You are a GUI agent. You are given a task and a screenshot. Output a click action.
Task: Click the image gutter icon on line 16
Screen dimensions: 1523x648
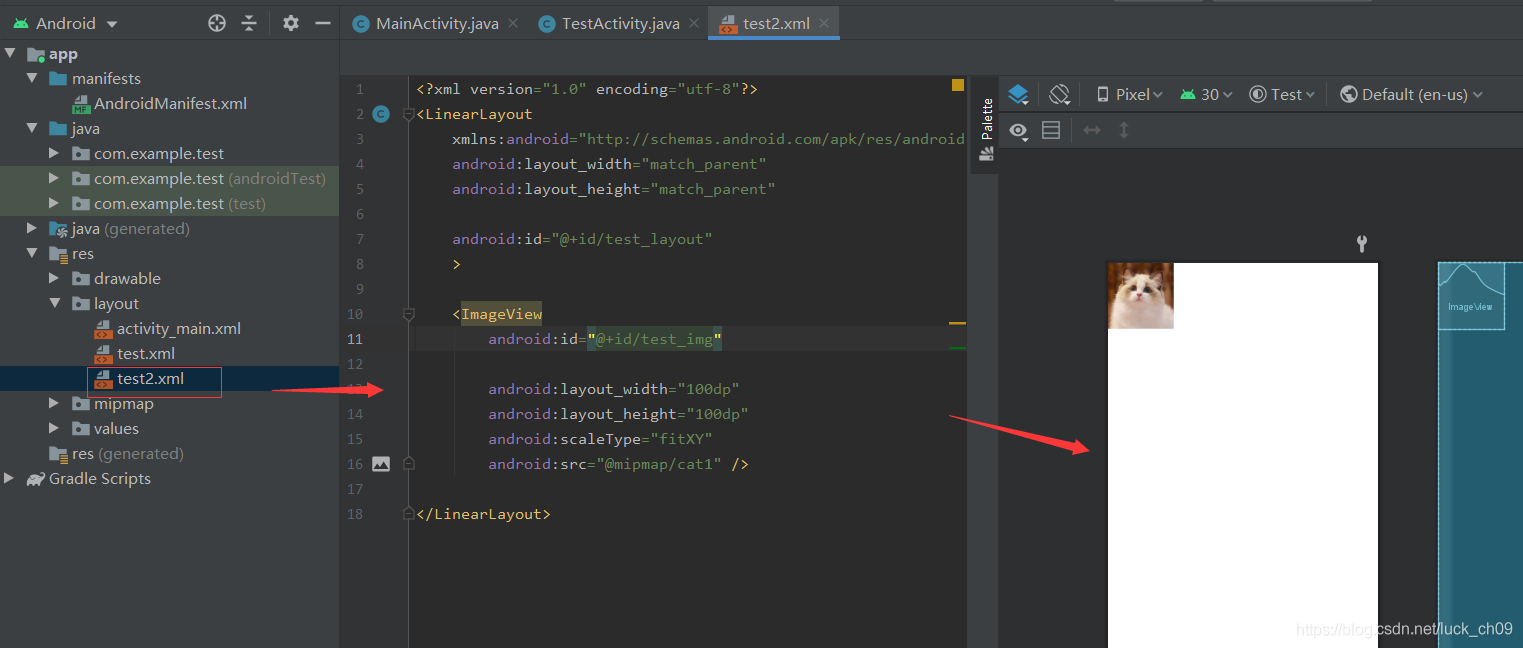pos(380,464)
